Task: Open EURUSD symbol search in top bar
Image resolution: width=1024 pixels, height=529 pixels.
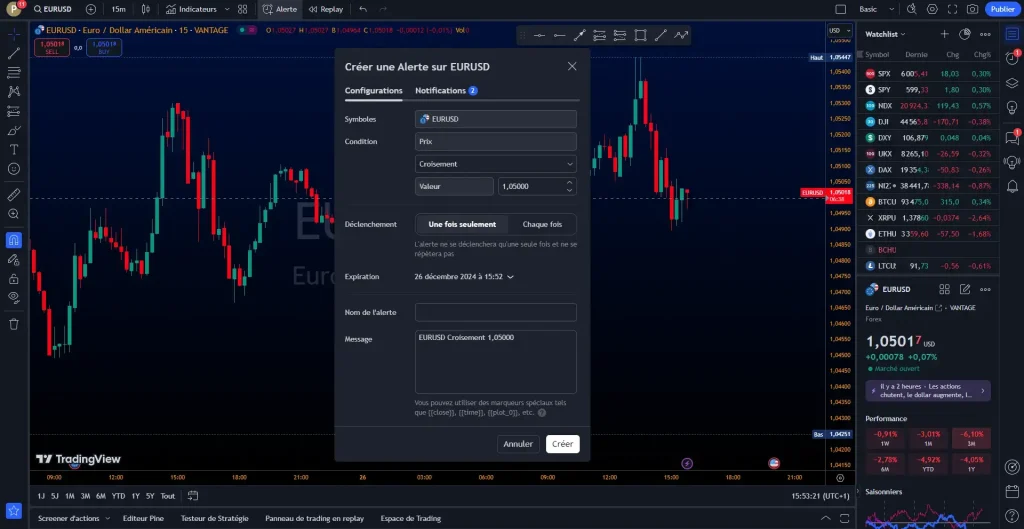Action: click(52, 9)
